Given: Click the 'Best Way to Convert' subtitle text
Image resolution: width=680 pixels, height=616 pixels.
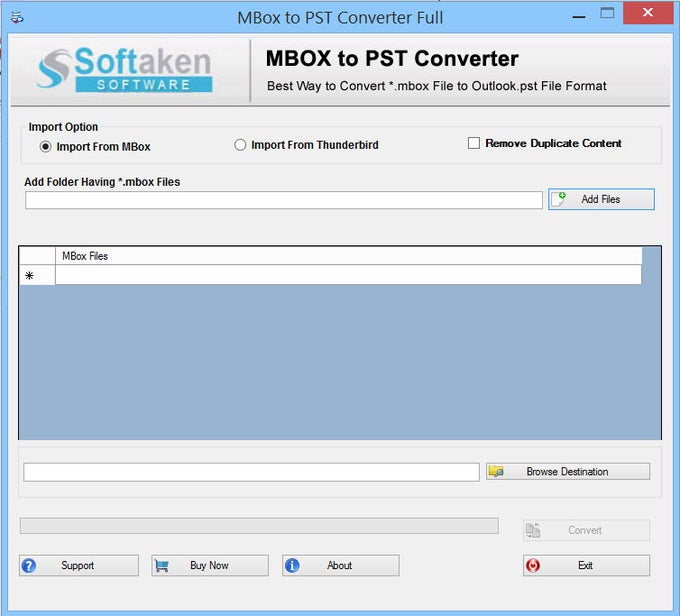Looking at the screenshot, I should click(x=437, y=86).
